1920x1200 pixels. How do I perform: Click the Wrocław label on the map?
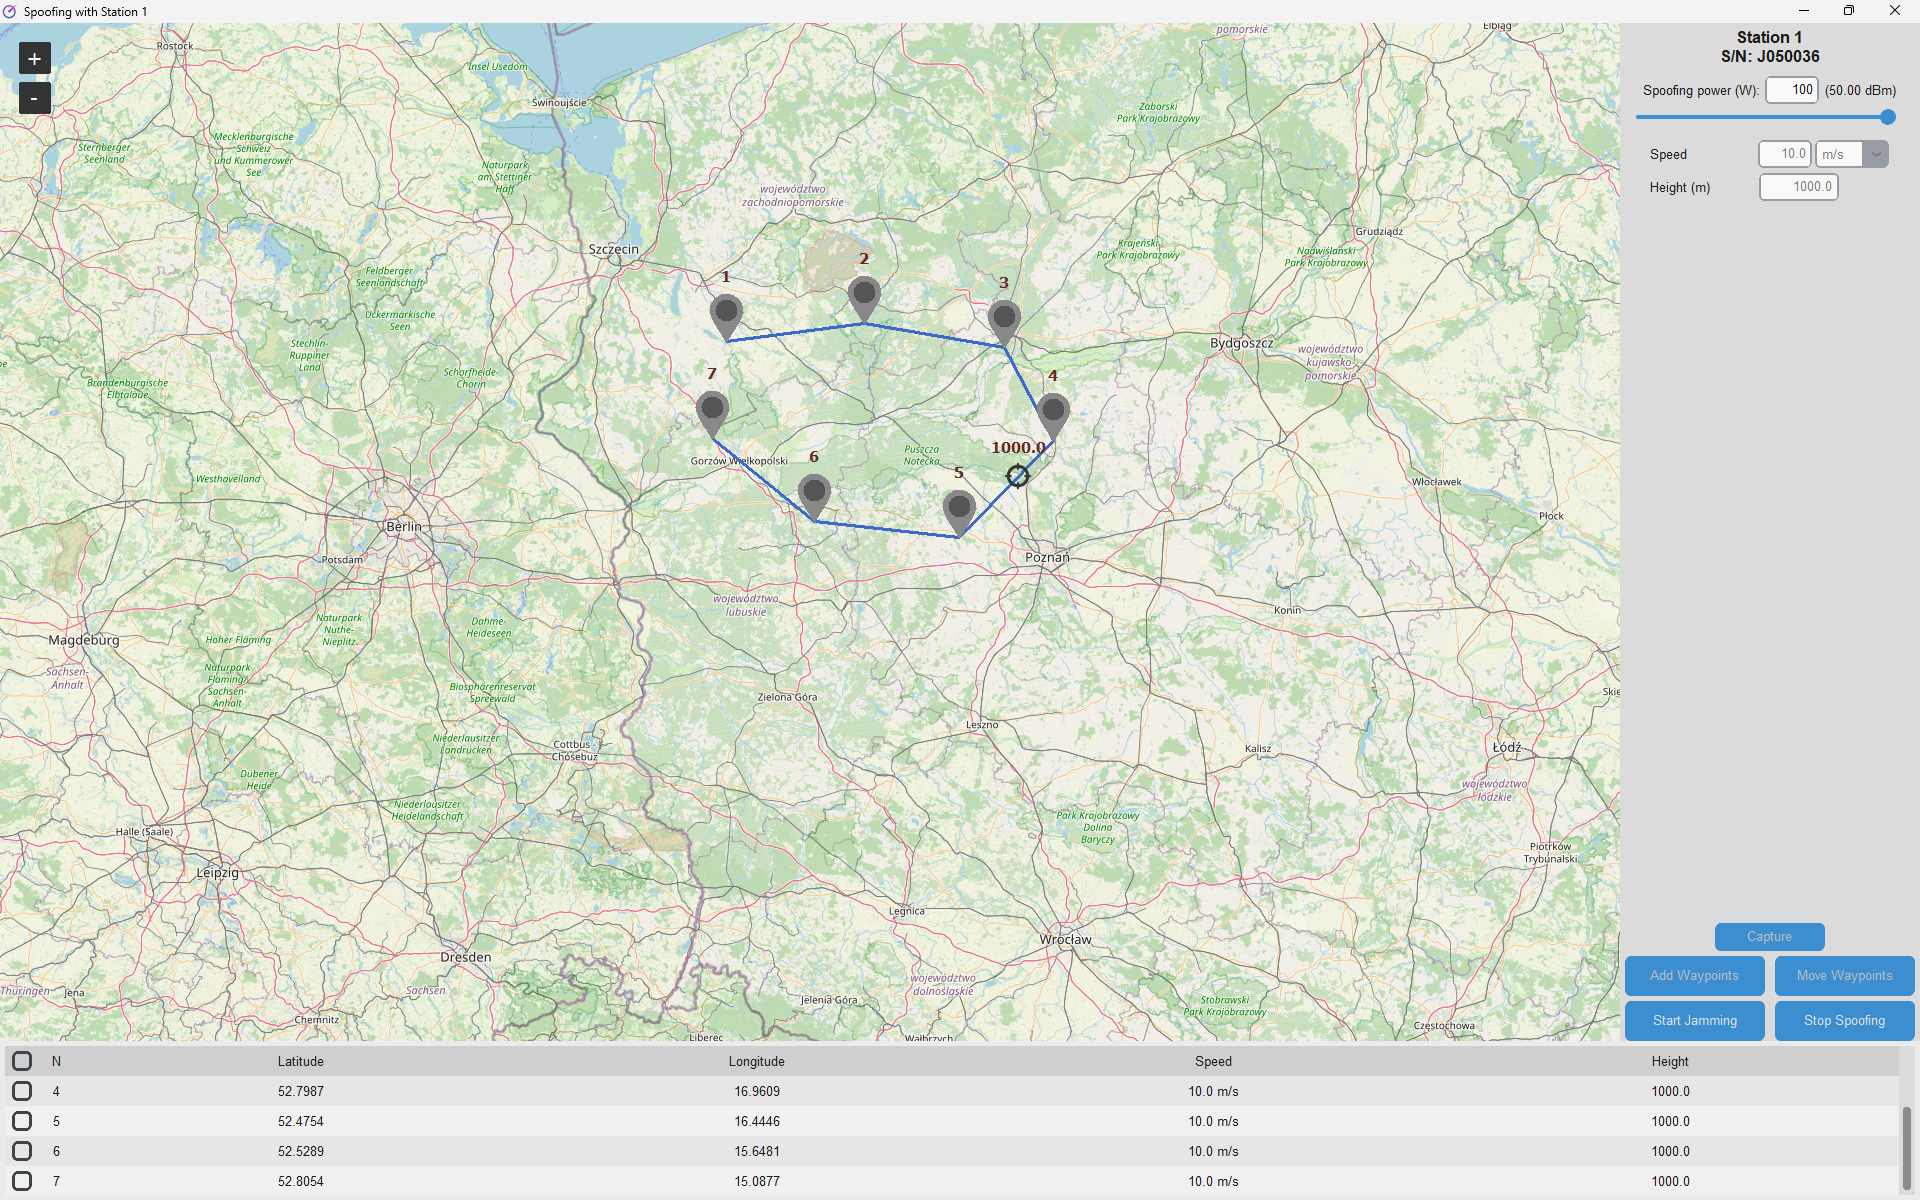tap(1065, 939)
